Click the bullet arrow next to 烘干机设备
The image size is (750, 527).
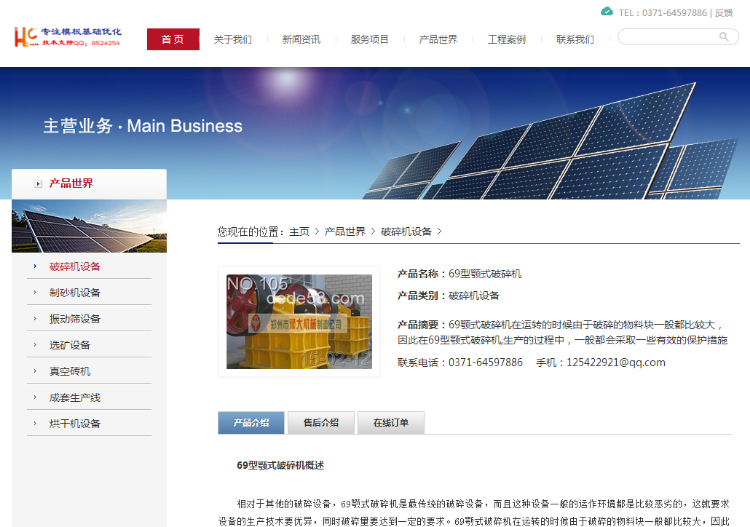coord(35,423)
